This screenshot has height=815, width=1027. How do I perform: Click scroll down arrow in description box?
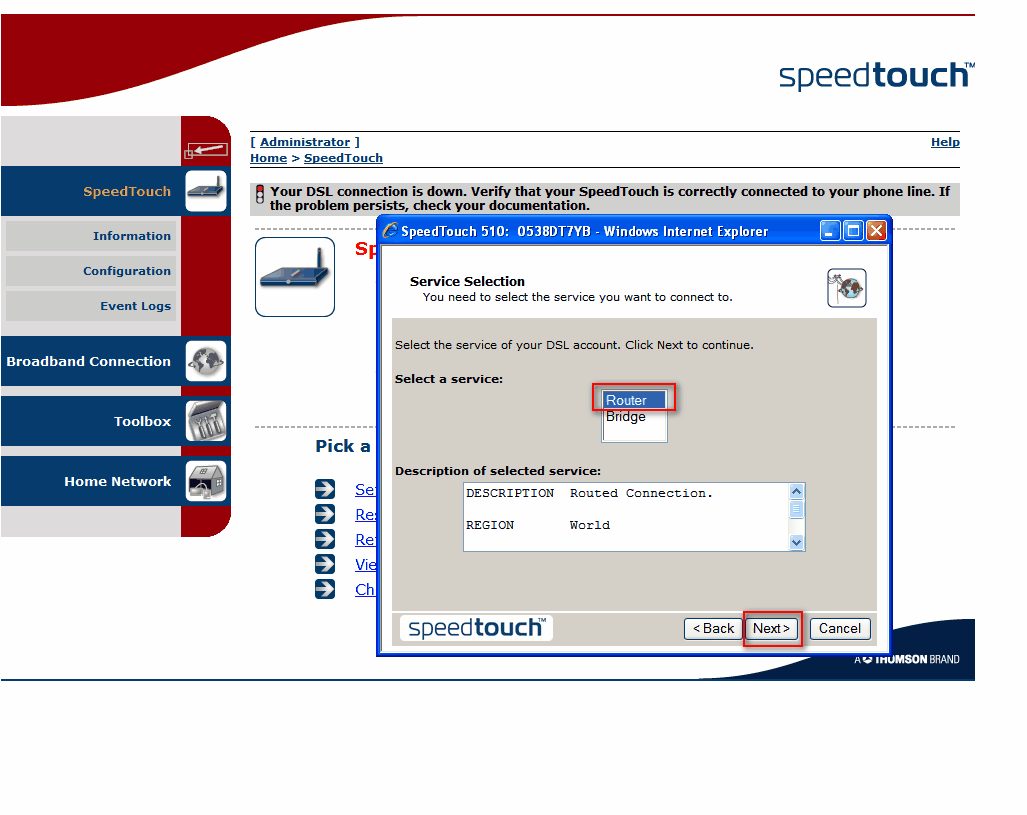(796, 542)
